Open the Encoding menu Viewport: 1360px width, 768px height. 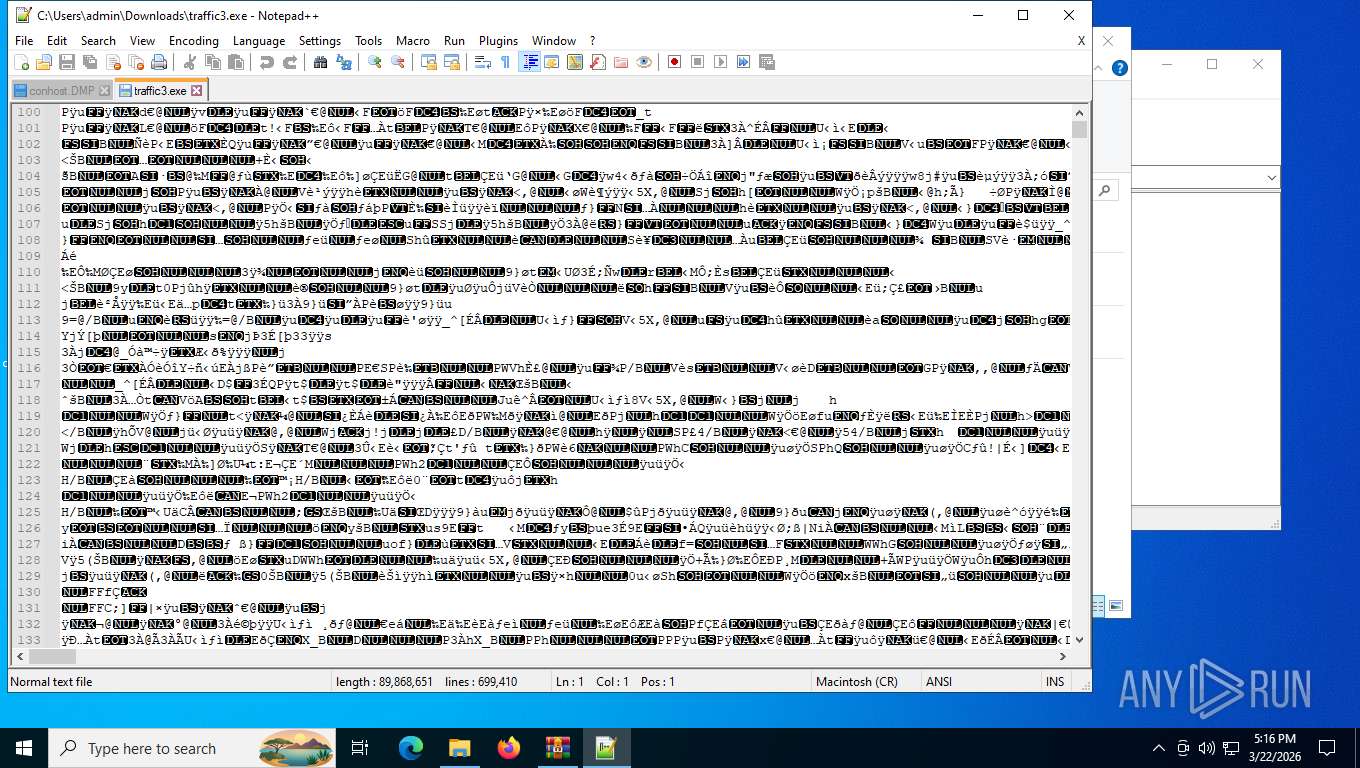(194, 40)
